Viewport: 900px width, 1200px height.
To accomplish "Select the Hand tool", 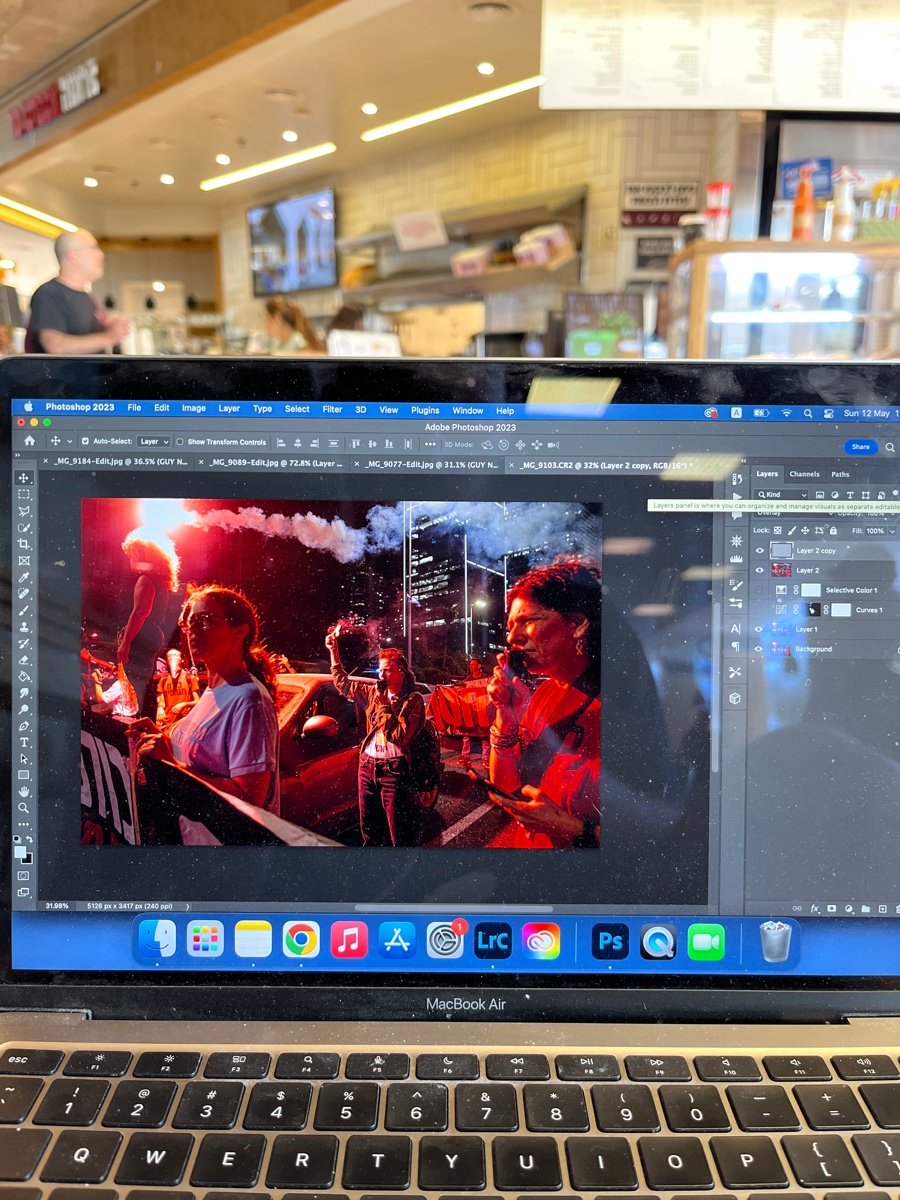I will [24, 792].
